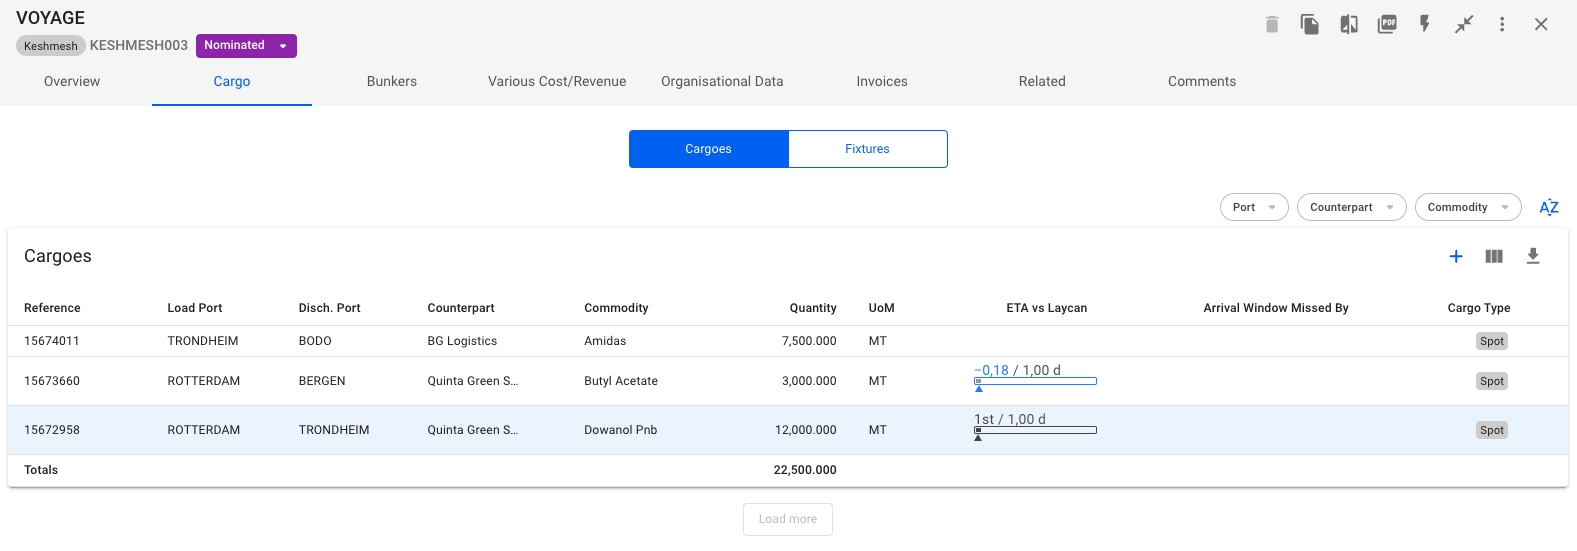Open the Commodity filter dropdown
The height and width of the screenshot is (551, 1577).
(x=1467, y=208)
